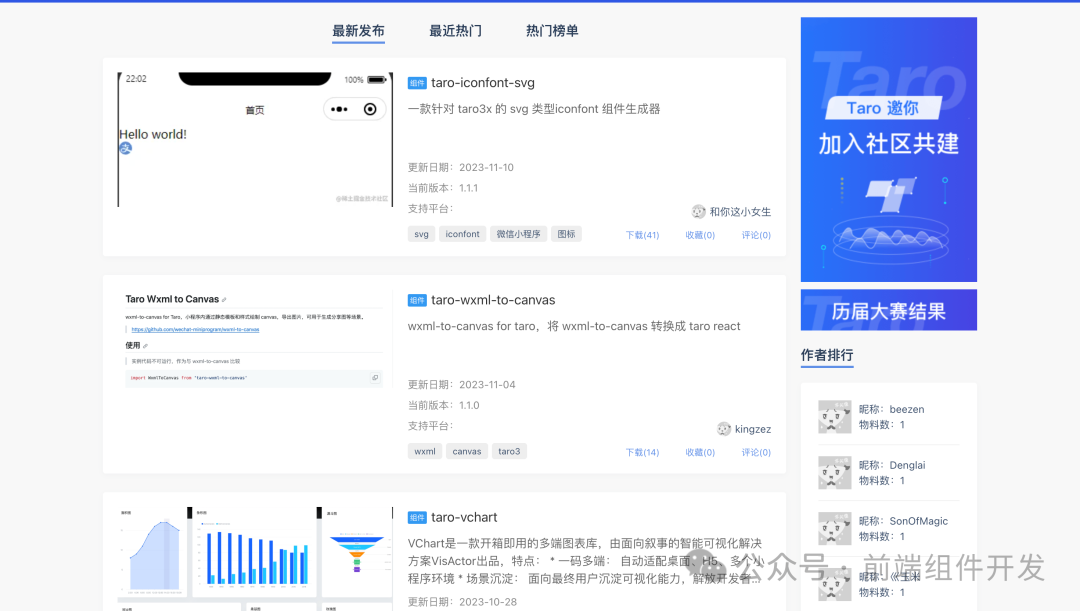This screenshot has width=1080, height=611.
Task: Open the taro-vchart charts preview thumbnail
Action: click(x=255, y=559)
